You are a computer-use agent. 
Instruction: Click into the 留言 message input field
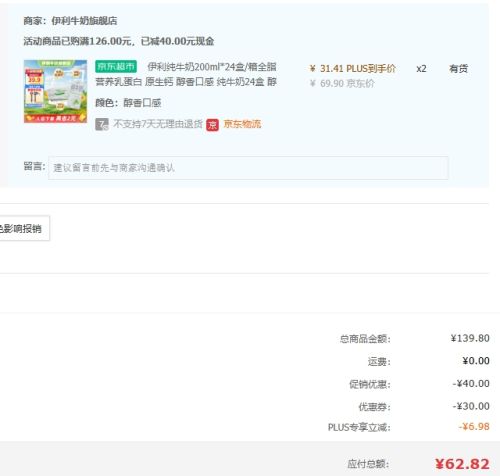coord(248,168)
